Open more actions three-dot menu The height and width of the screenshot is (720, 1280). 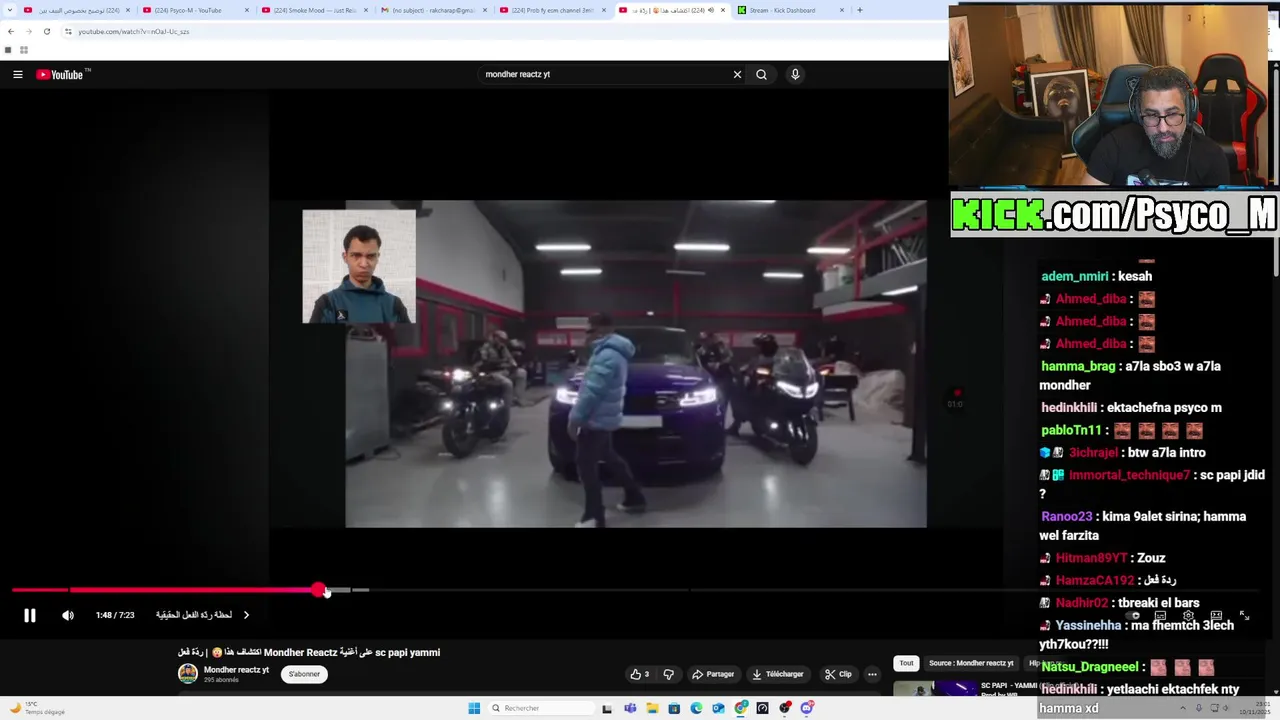click(872, 674)
